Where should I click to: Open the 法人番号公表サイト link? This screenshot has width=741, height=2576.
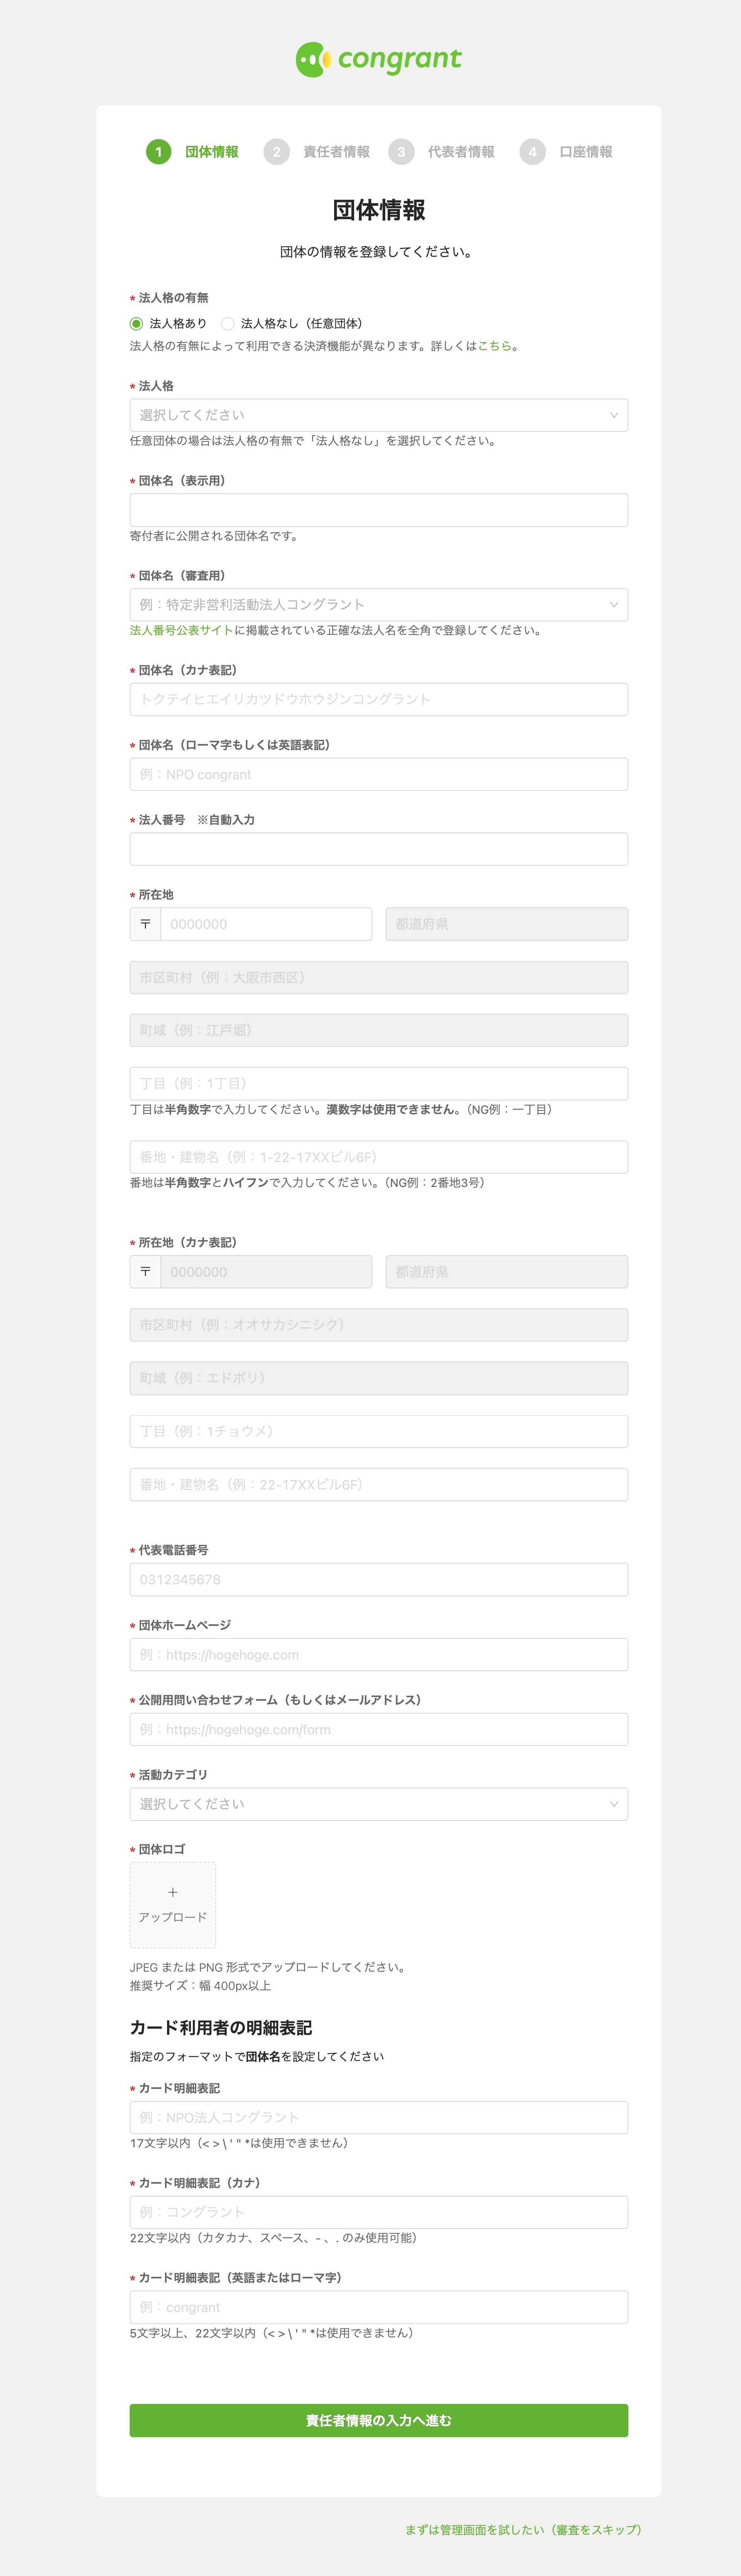[x=181, y=631]
